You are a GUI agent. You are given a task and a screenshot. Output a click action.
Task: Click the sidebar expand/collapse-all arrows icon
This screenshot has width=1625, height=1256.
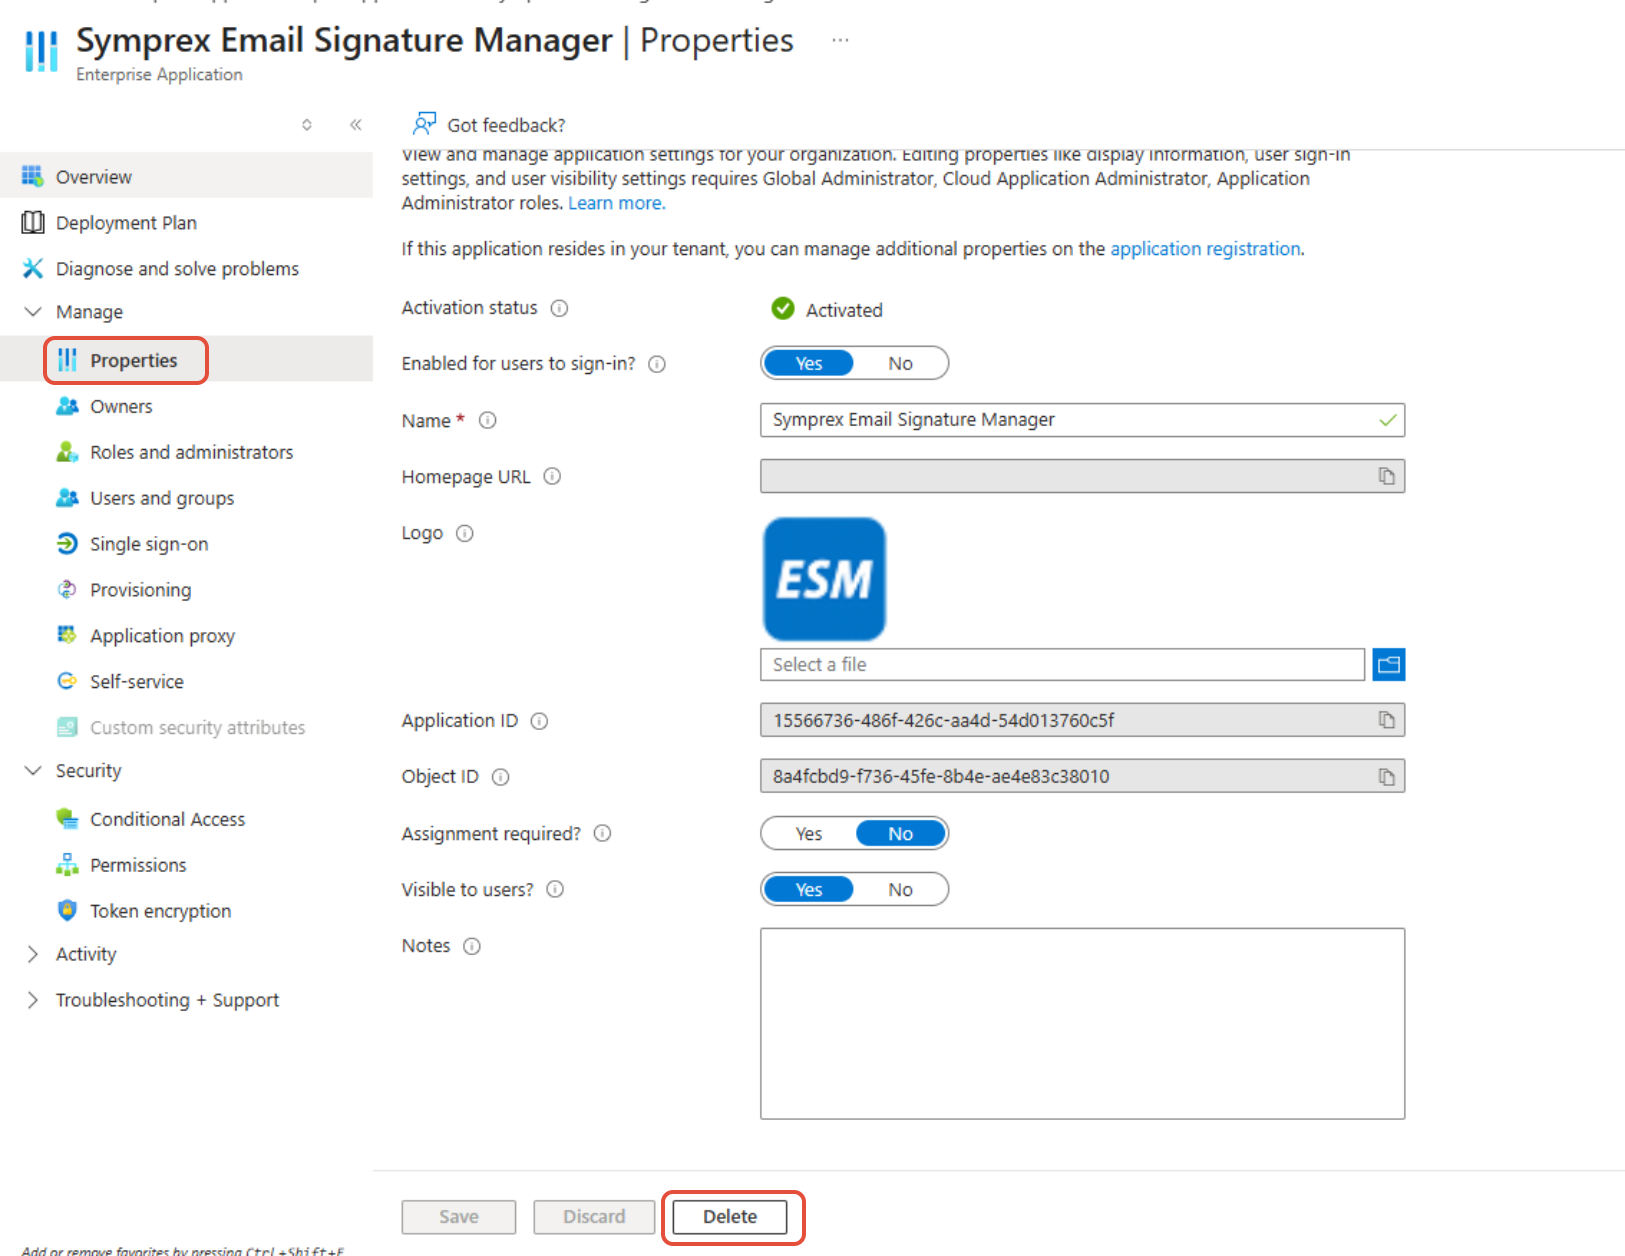[x=307, y=125]
